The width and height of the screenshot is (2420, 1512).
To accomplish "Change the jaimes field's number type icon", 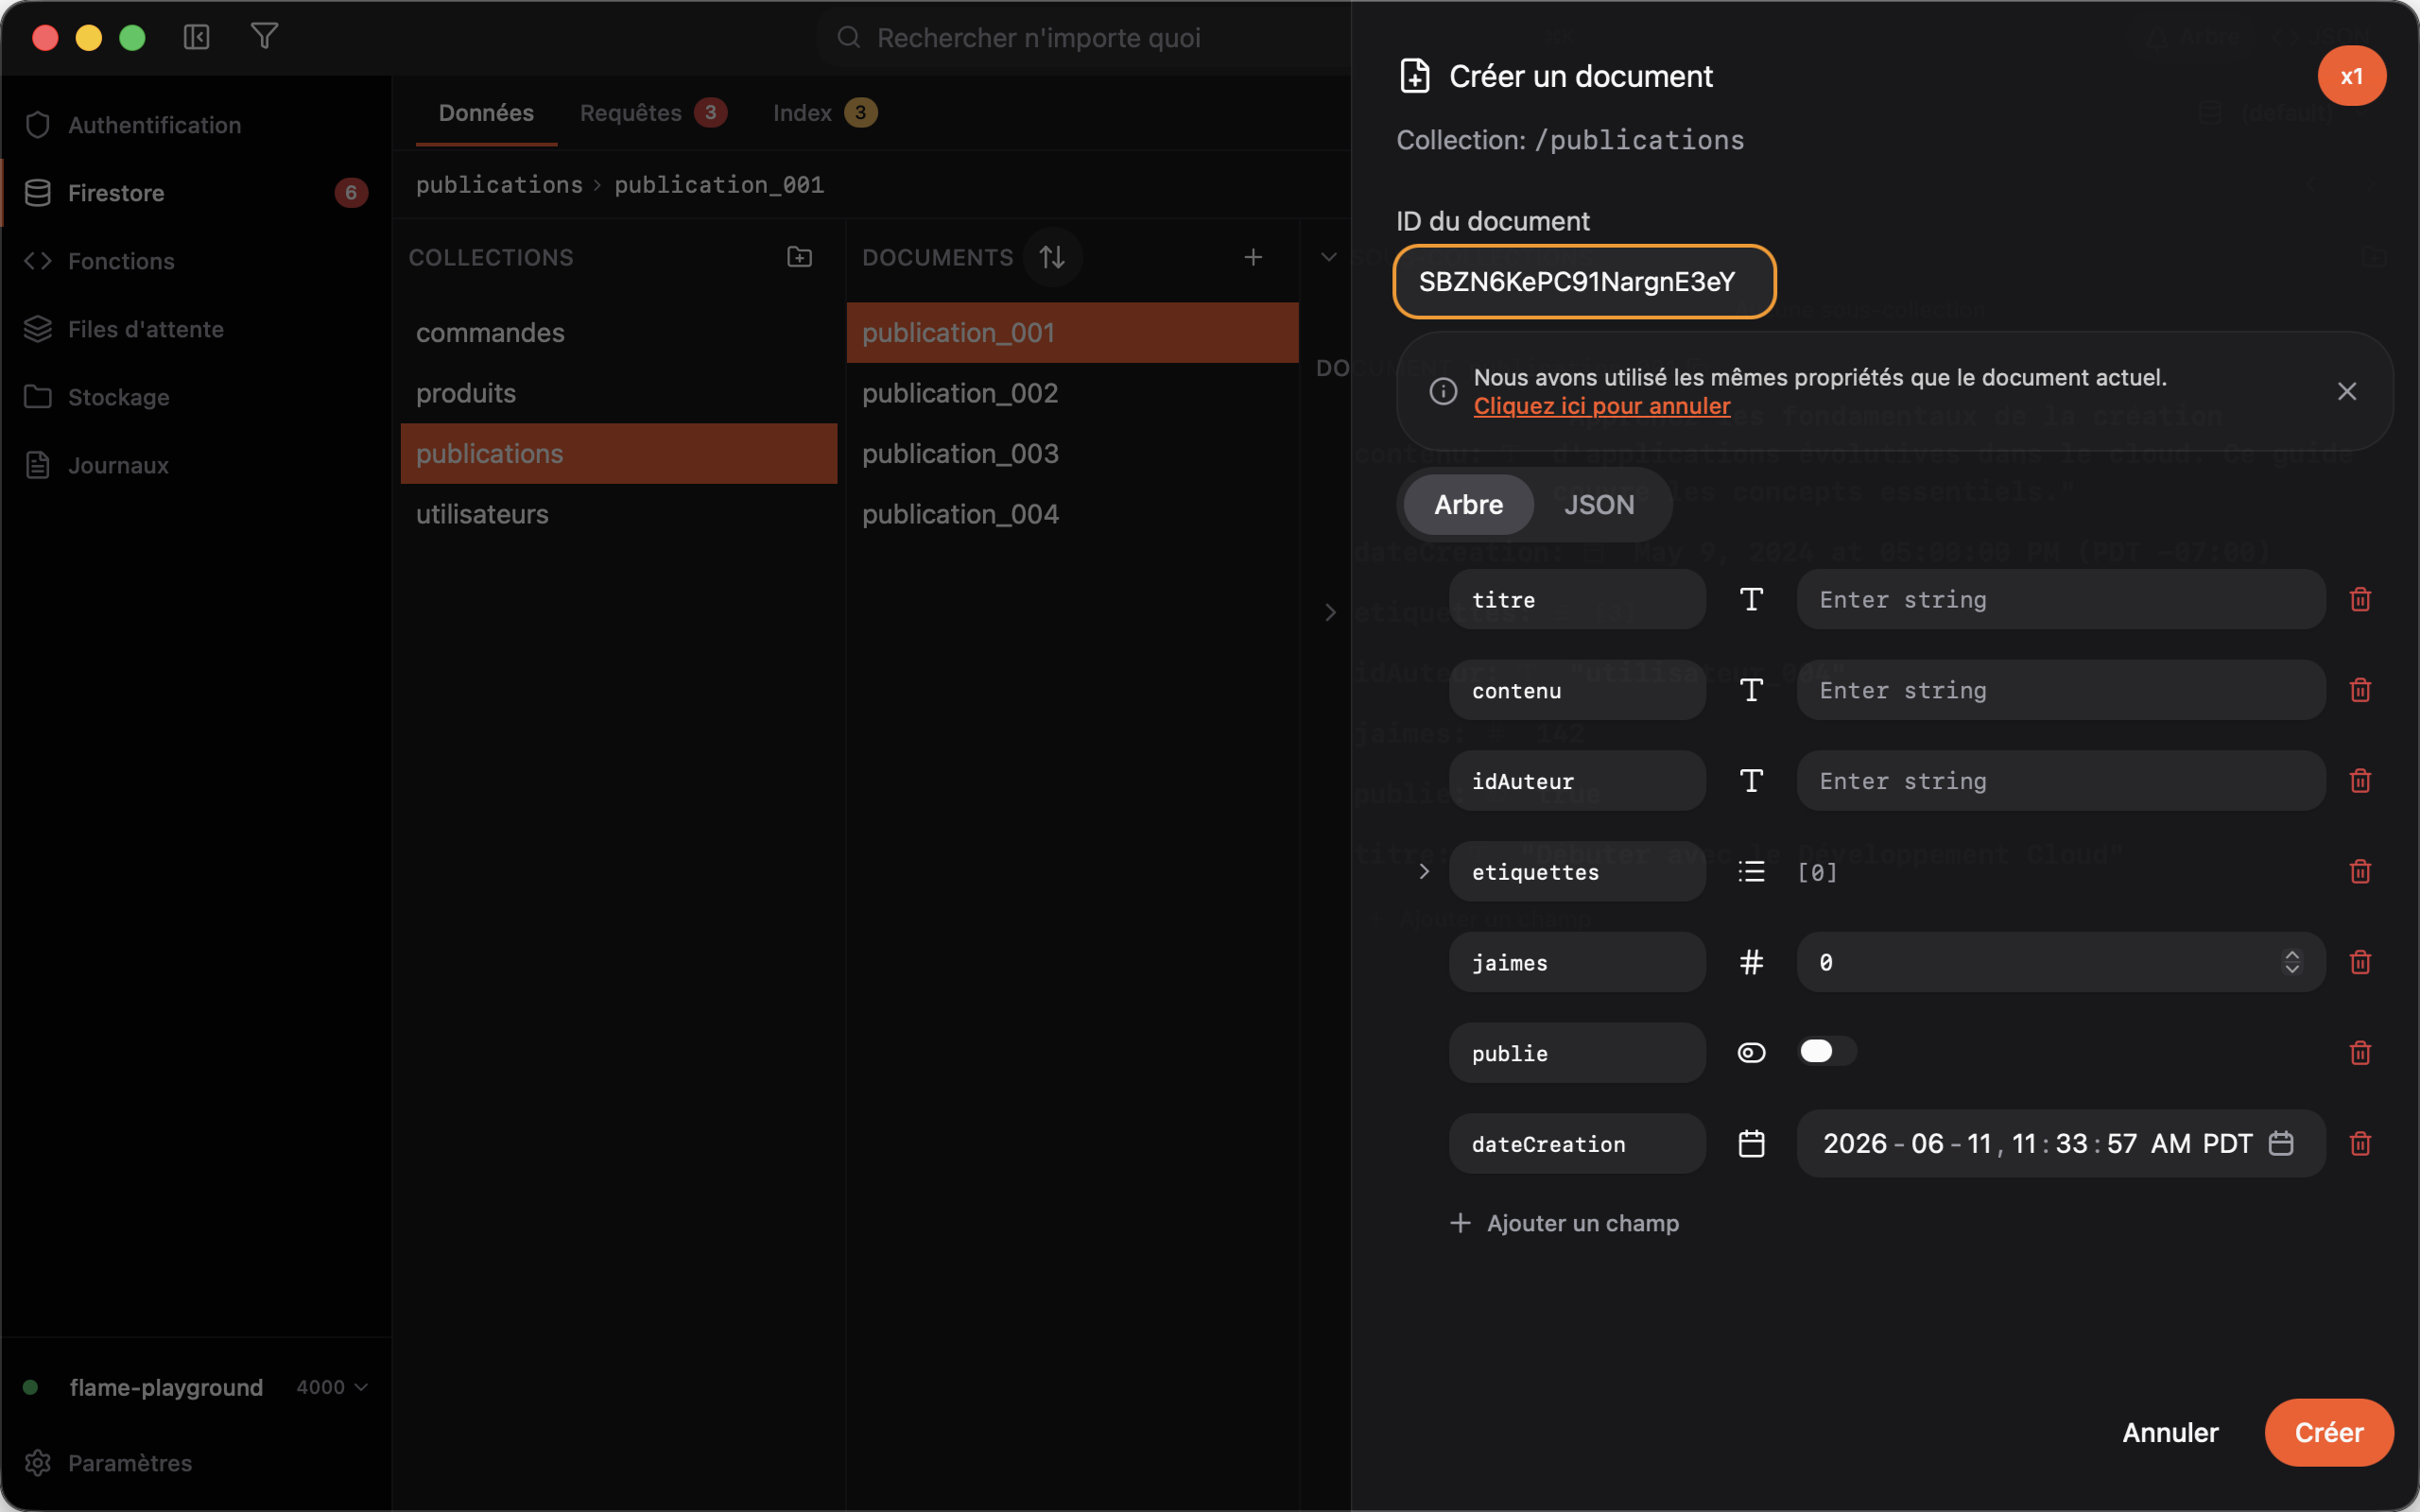I will [1751, 962].
